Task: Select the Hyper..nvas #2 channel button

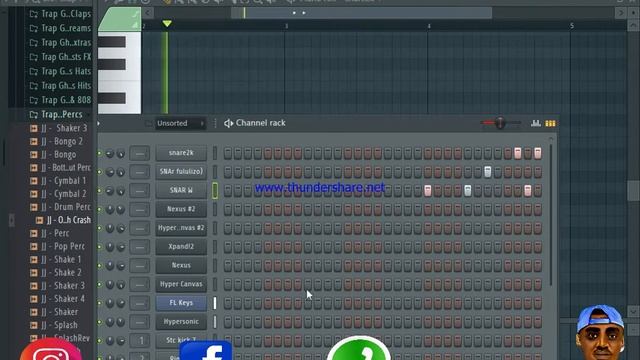Action: [181, 228]
